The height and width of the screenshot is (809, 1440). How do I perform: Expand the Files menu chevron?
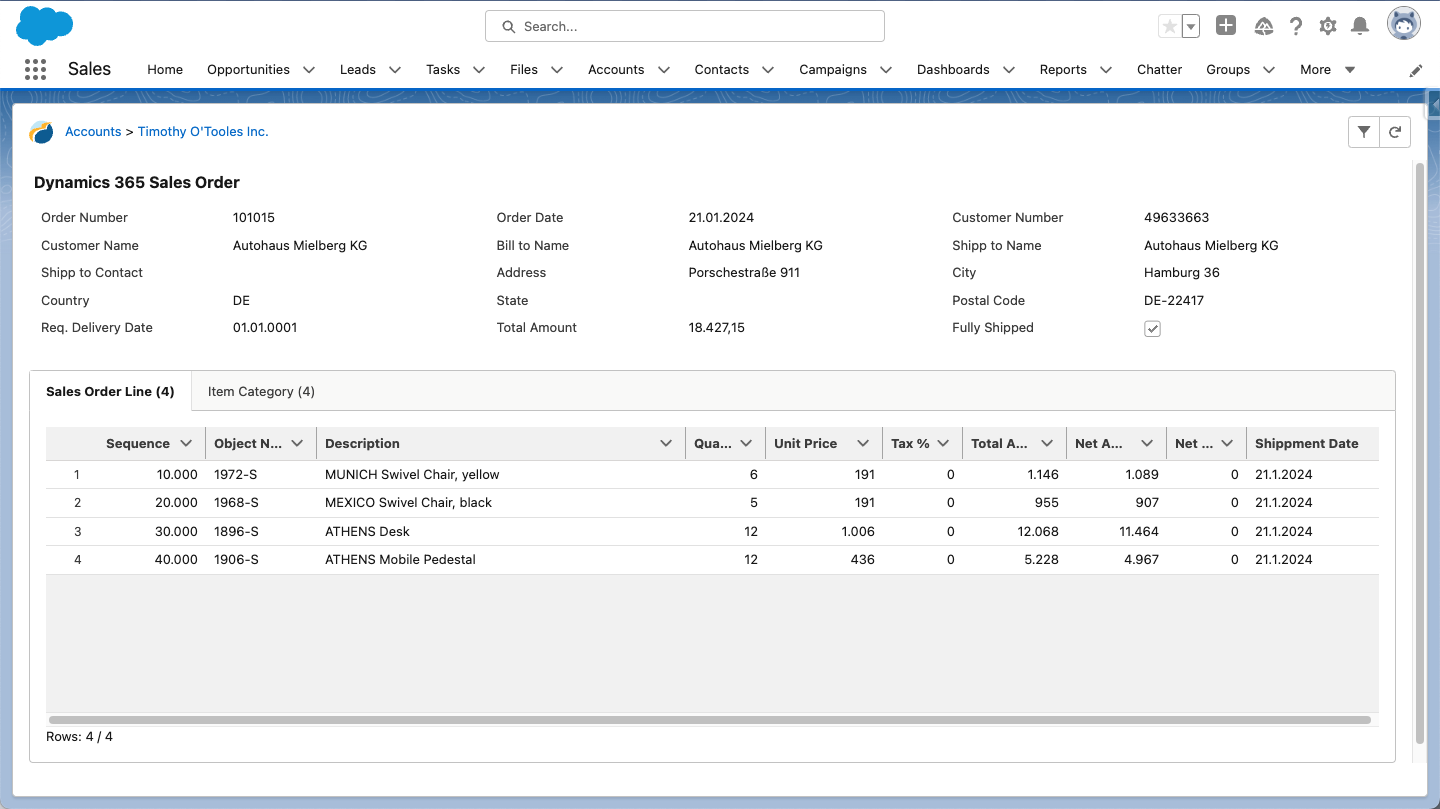pos(557,70)
